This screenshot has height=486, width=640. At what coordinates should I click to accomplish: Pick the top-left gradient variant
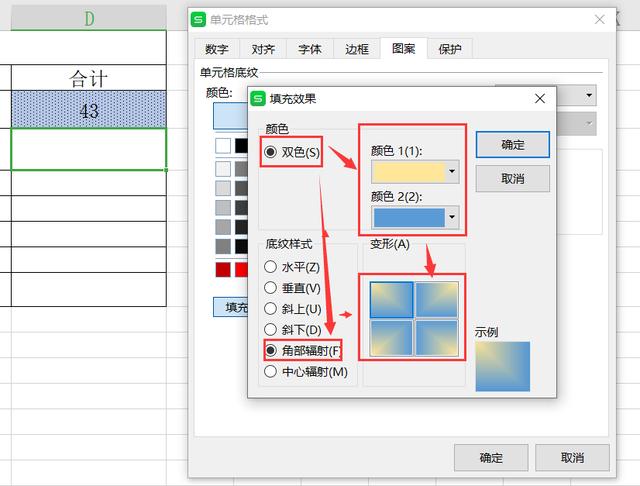point(391,300)
